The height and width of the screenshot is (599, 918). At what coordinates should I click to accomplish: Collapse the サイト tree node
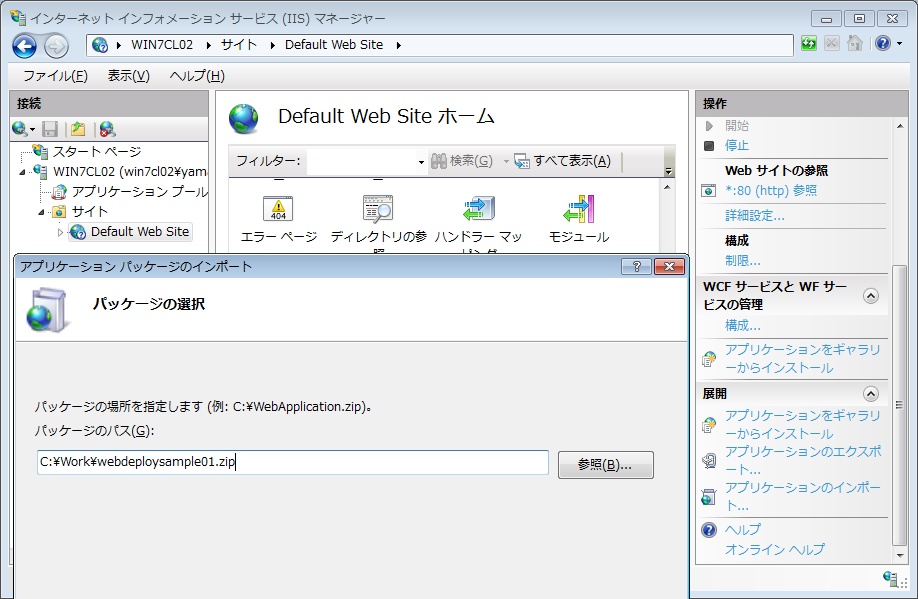click(42, 212)
